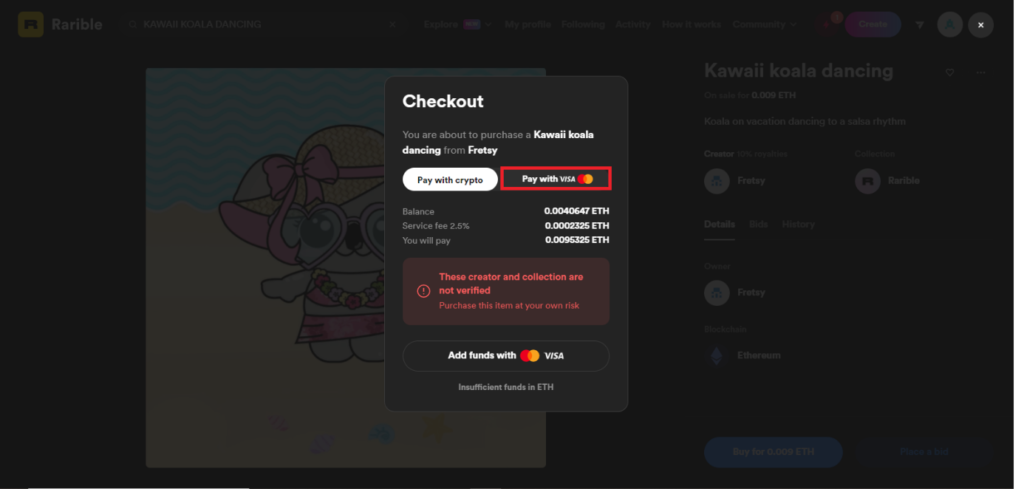Image resolution: width=1024 pixels, height=489 pixels.
Task: Clear the search field with X icon
Action: click(x=392, y=25)
